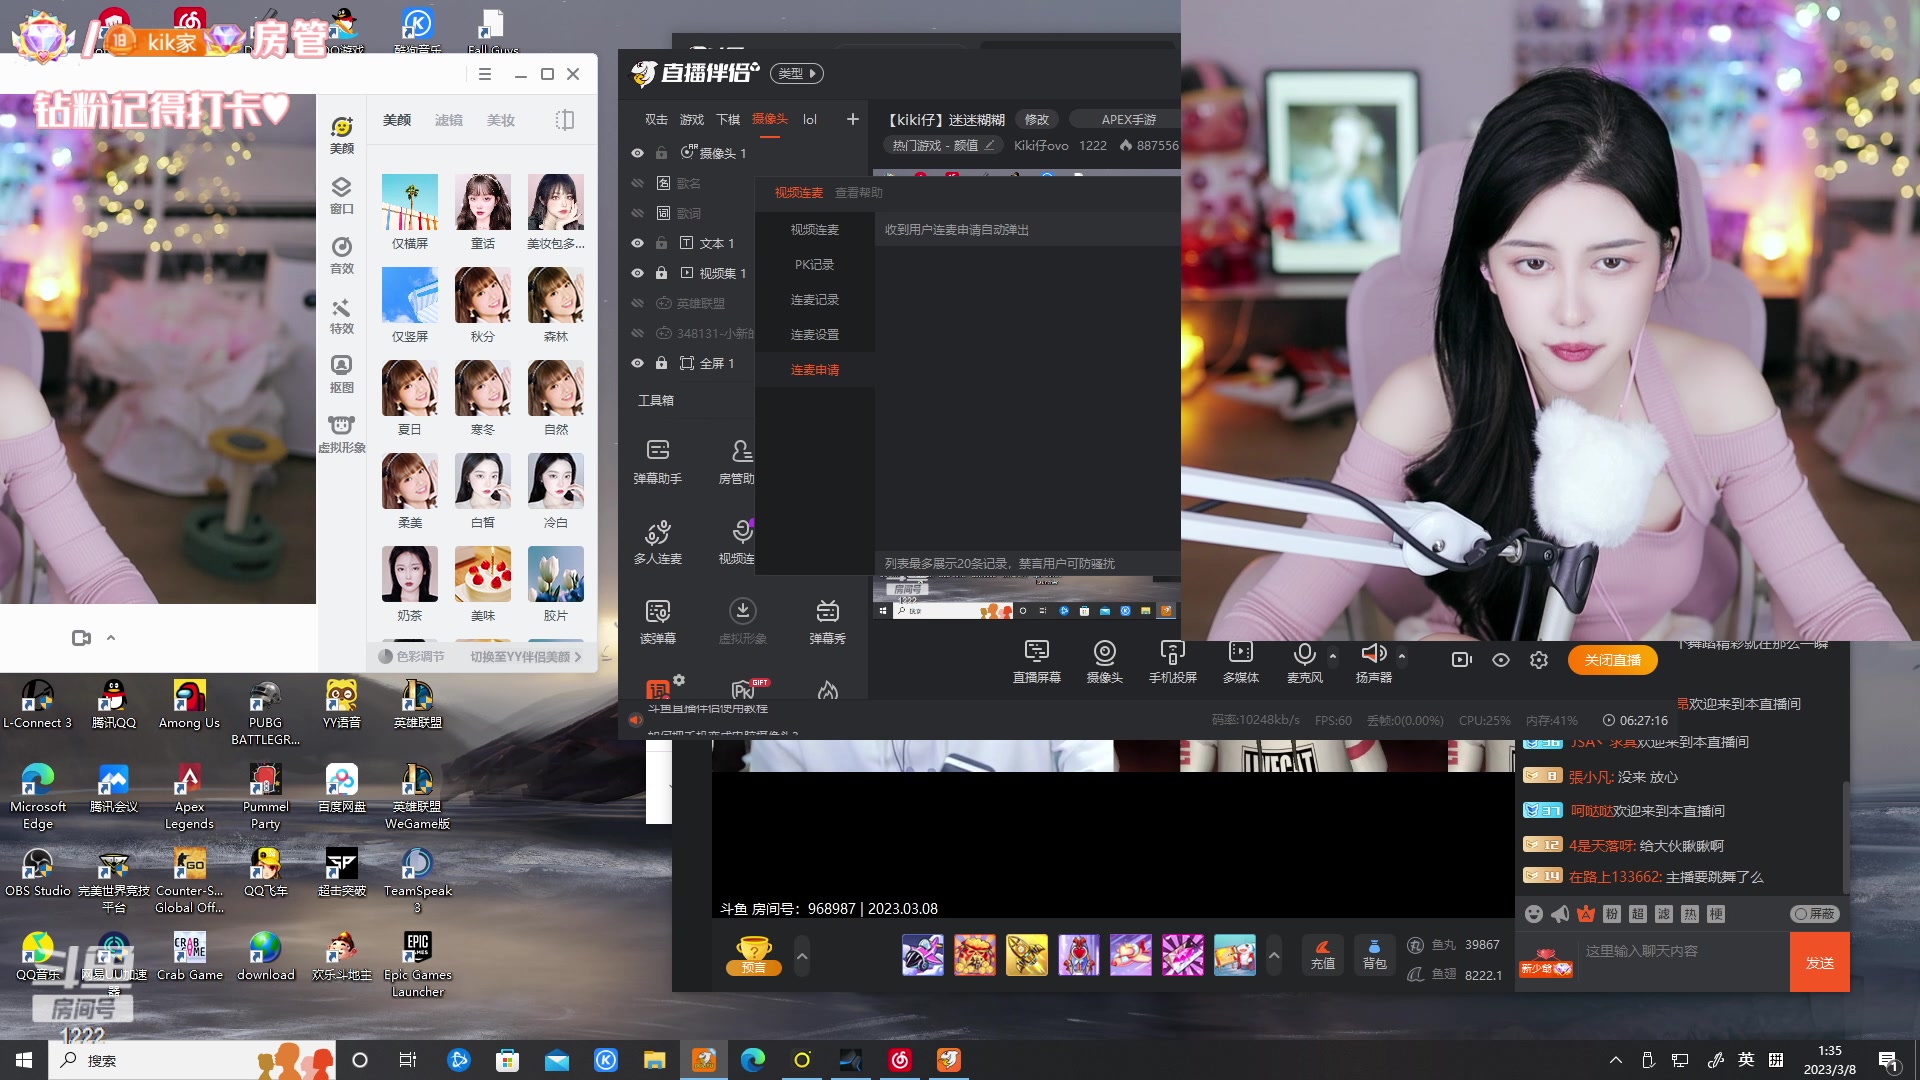Hide the 摄像头 1 source

click(637, 153)
